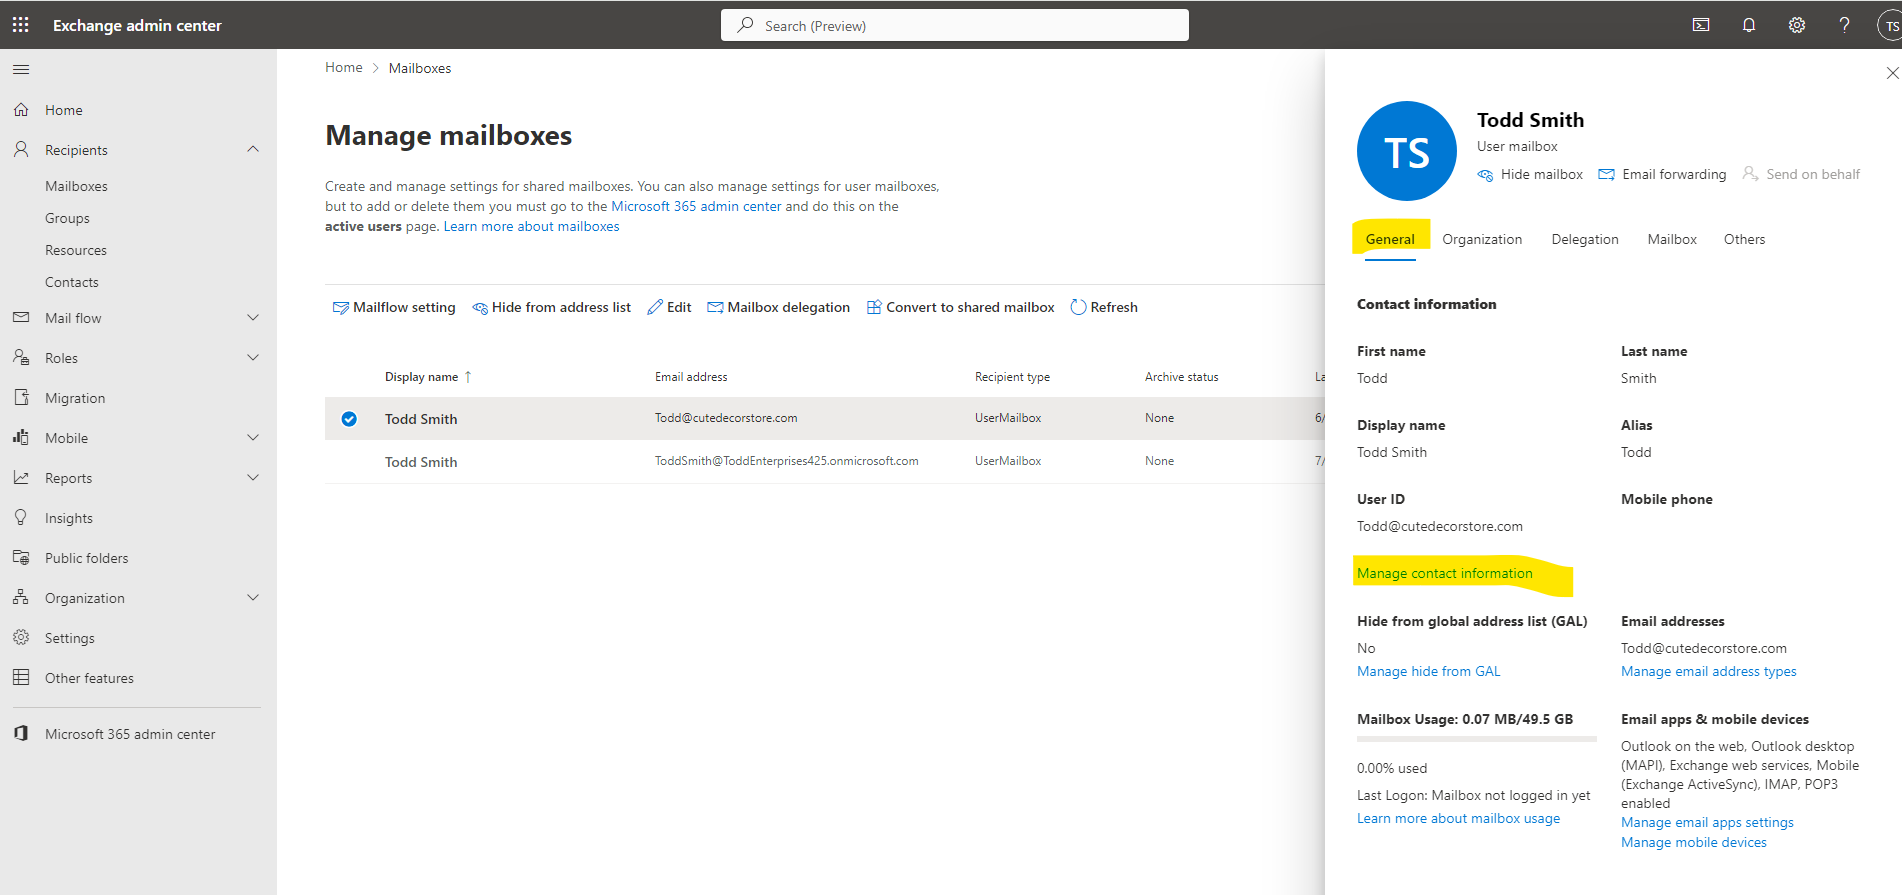Select the General tab
This screenshot has height=895, width=1902.
coord(1390,239)
